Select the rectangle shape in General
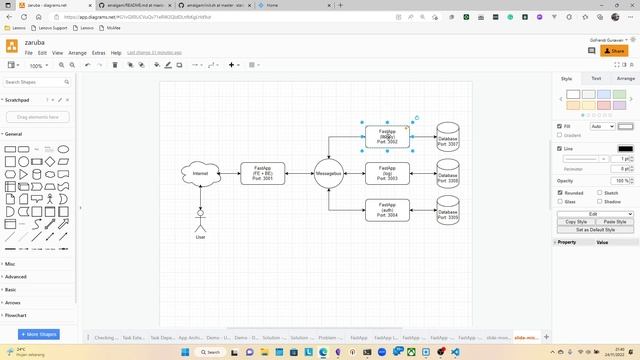The width and height of the screenshot is (640, 360). click(x=10, y=149)
